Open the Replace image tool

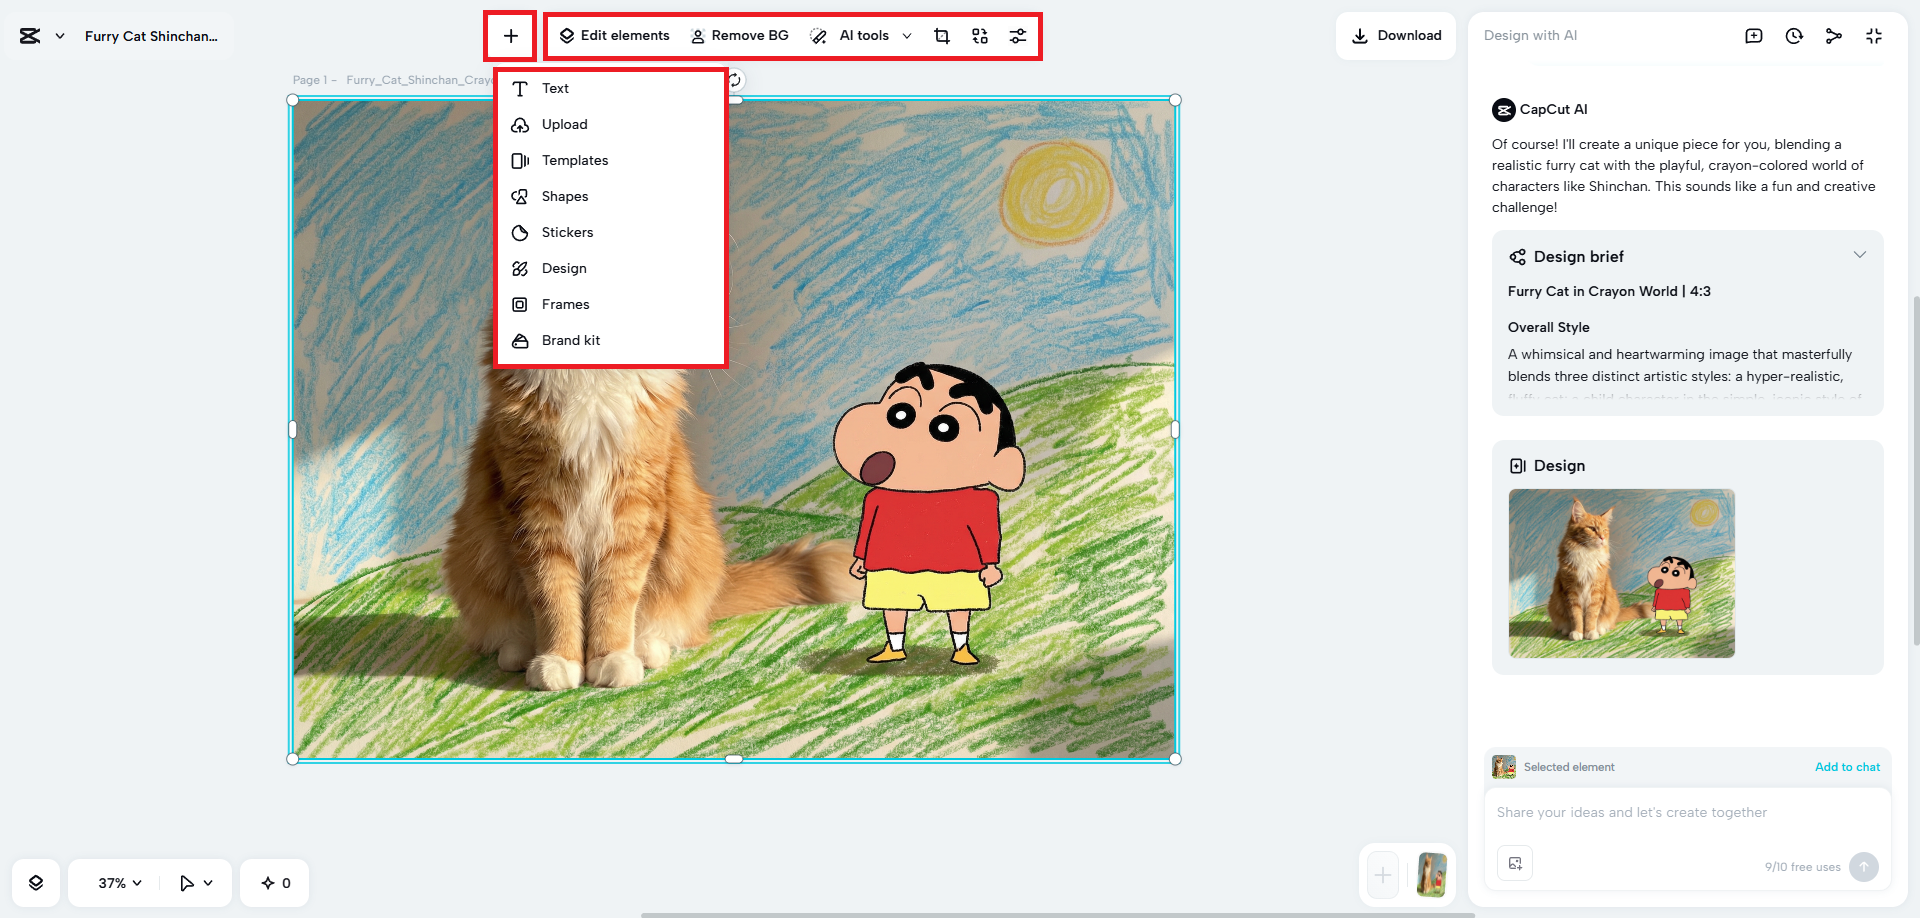979,35
